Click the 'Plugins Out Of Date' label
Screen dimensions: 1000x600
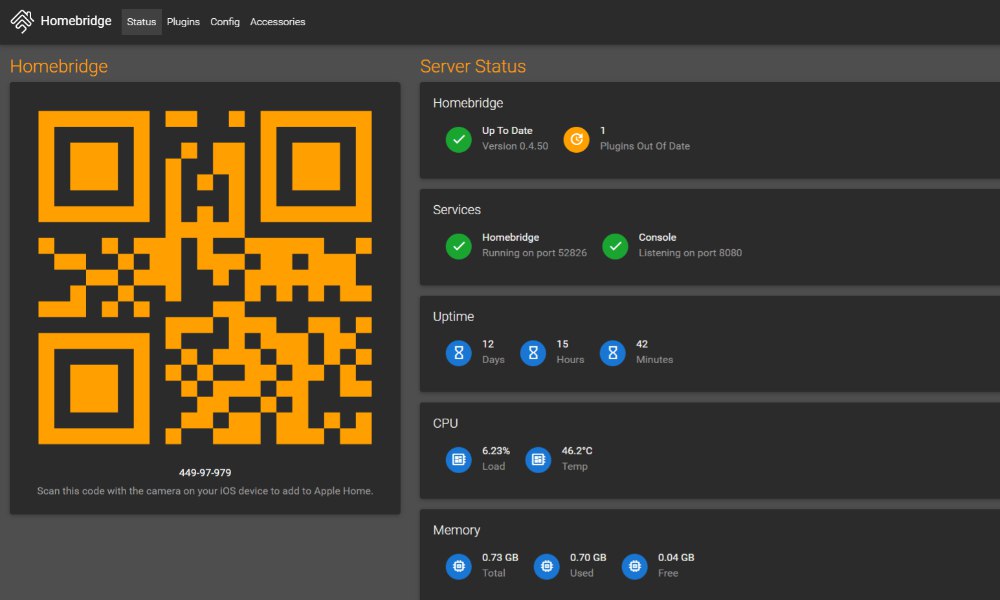(x=645, y=146)
